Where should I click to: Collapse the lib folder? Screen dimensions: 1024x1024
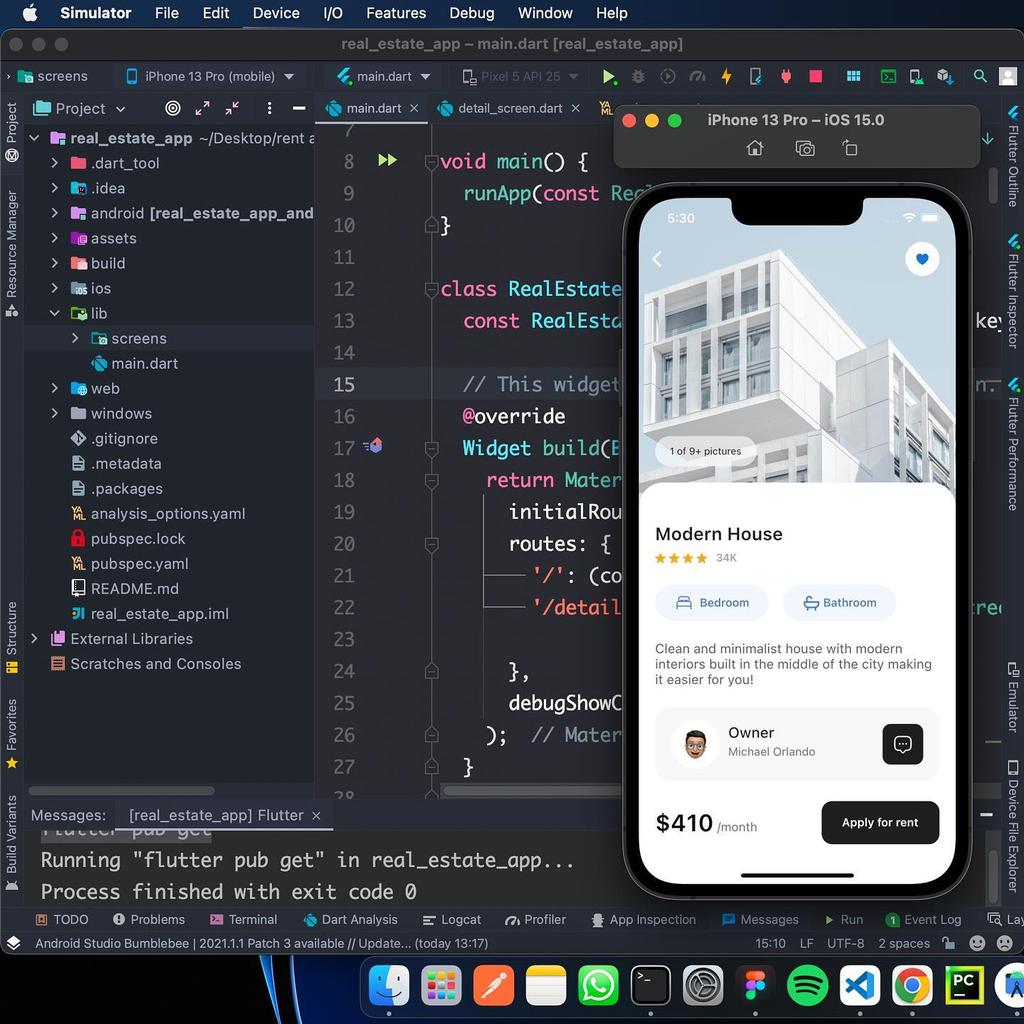point(55,313)
